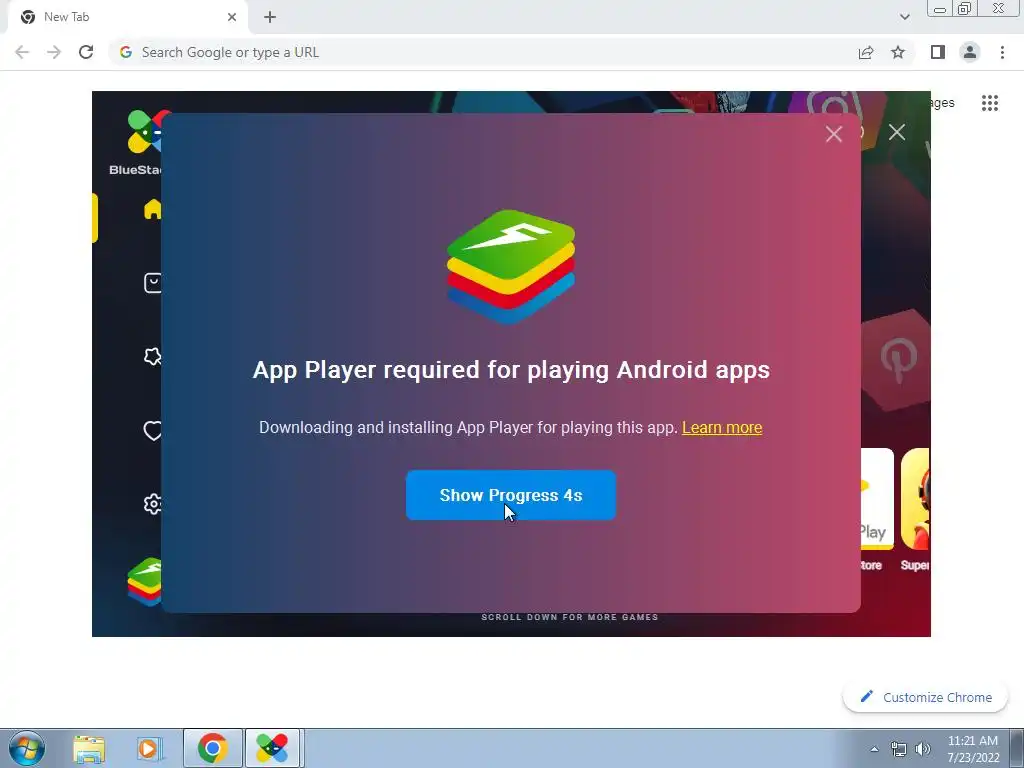This screenshot has height=768, width=1024.
Task: Close the New Tab tab
Action: 232,17
